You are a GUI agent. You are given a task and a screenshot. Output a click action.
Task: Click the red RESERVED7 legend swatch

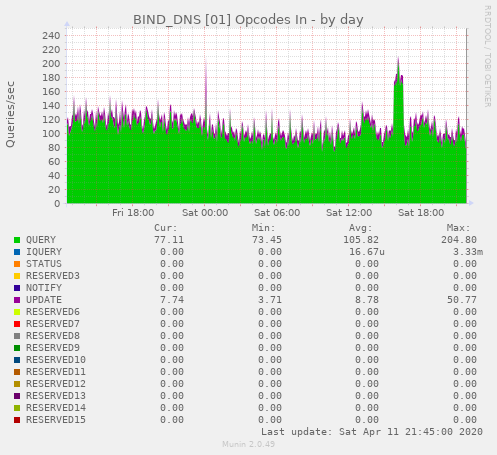pos(17,324)
